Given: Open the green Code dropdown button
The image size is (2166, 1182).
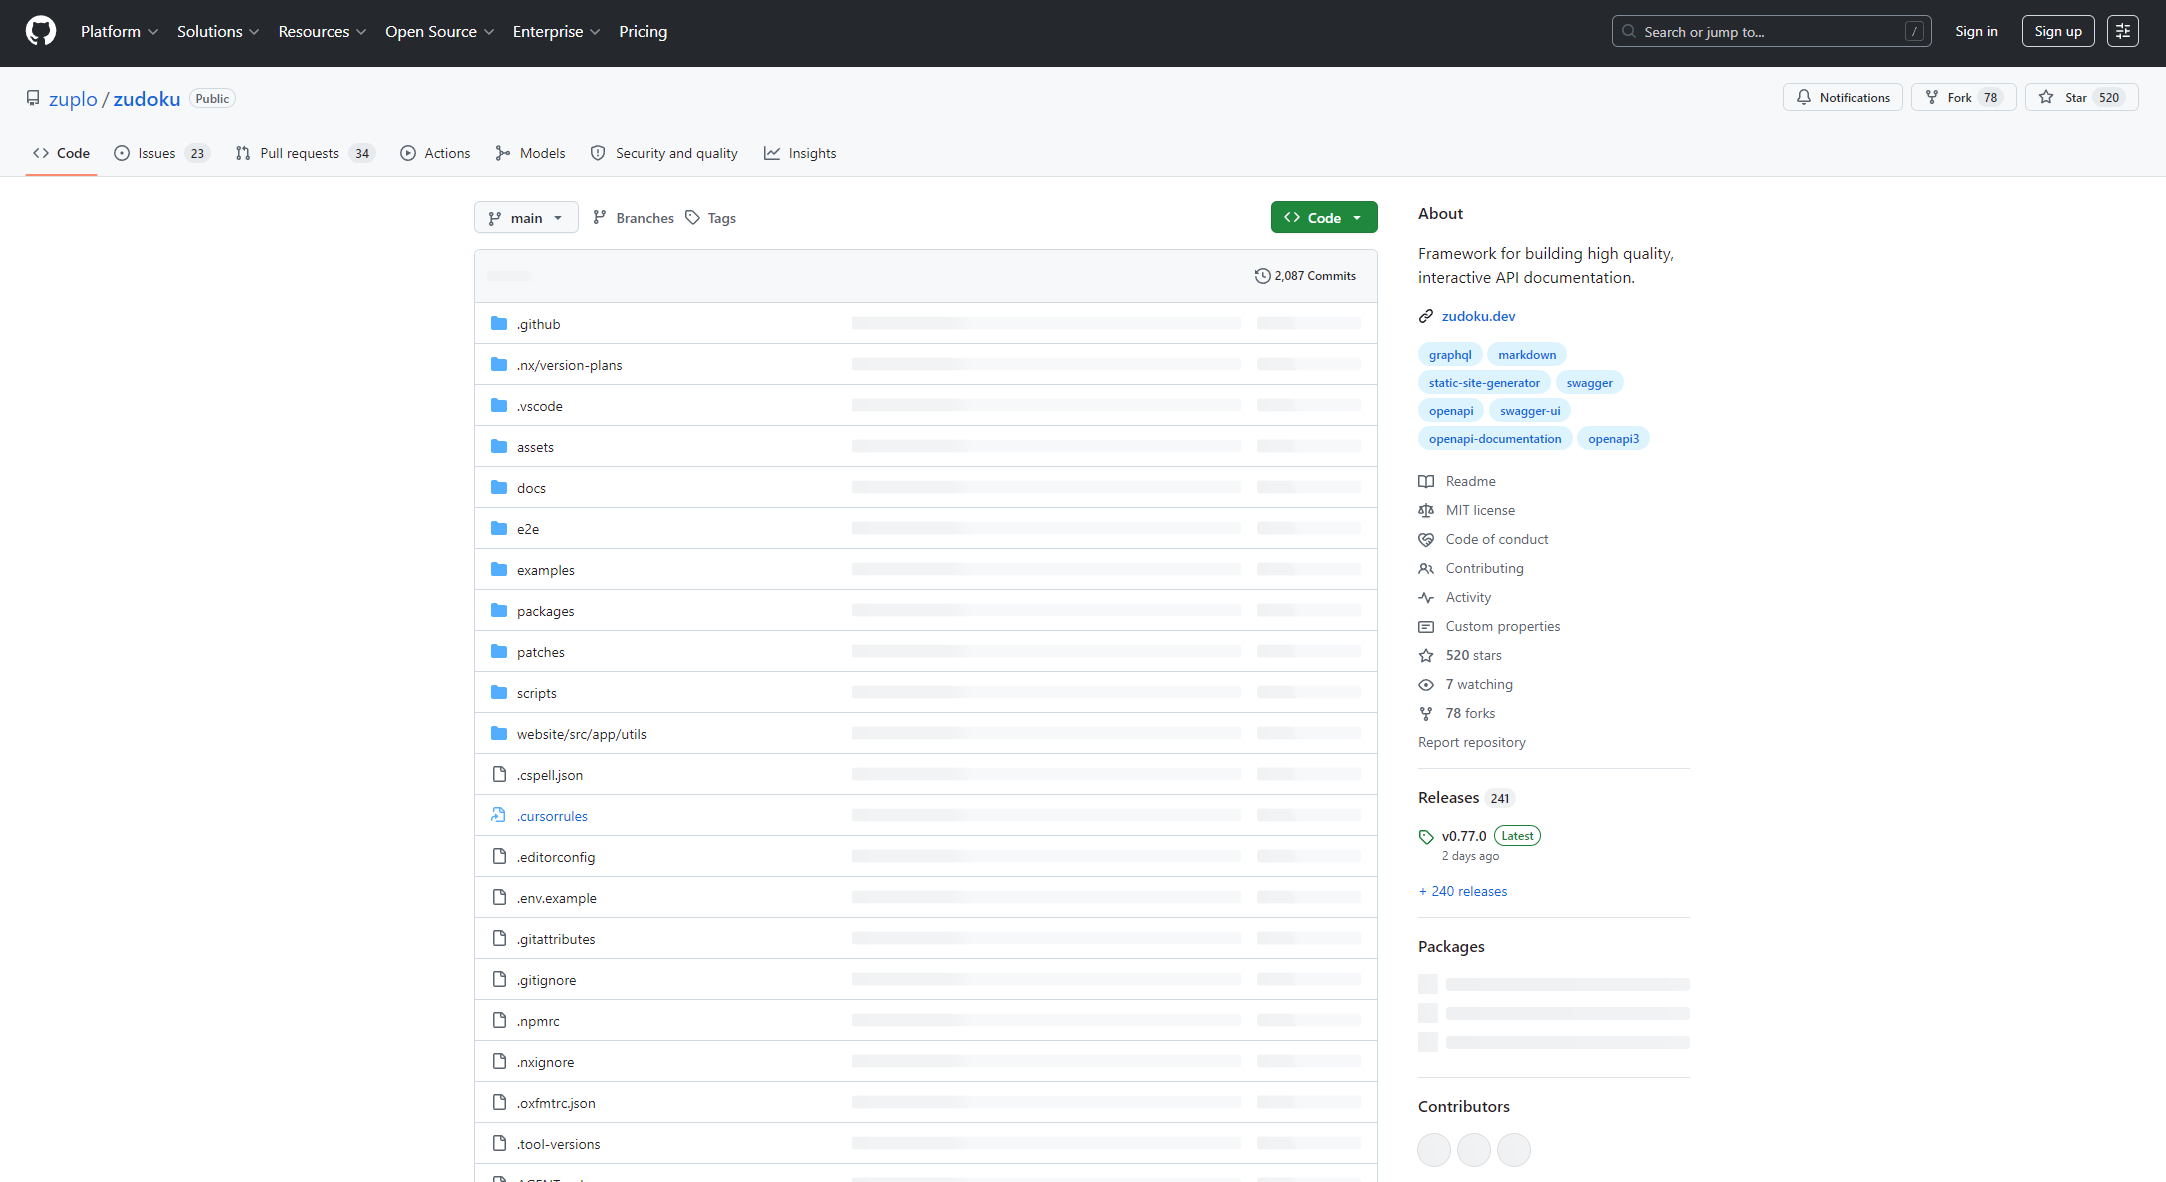Looking at the screenshot, I should pos(1324,217).
